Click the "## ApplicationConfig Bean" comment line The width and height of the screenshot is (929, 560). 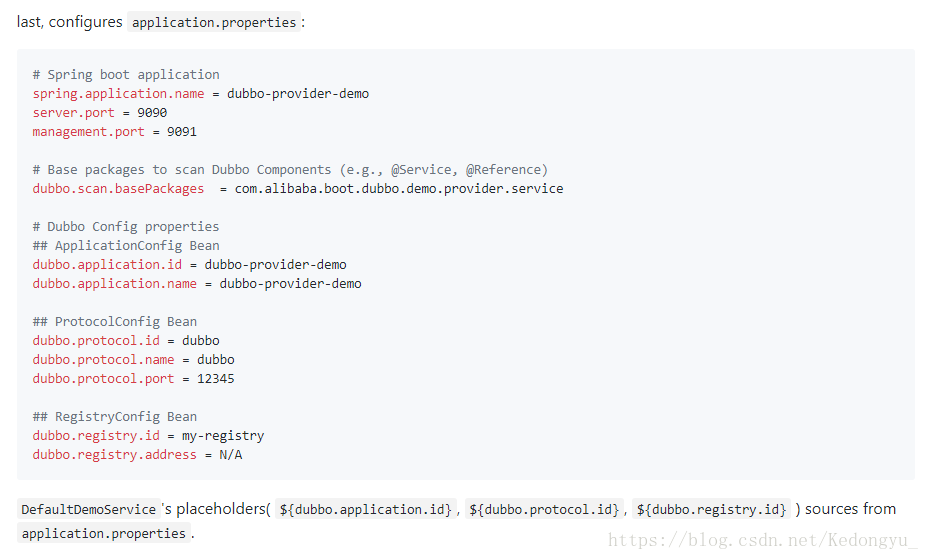[x=126, y=245]
